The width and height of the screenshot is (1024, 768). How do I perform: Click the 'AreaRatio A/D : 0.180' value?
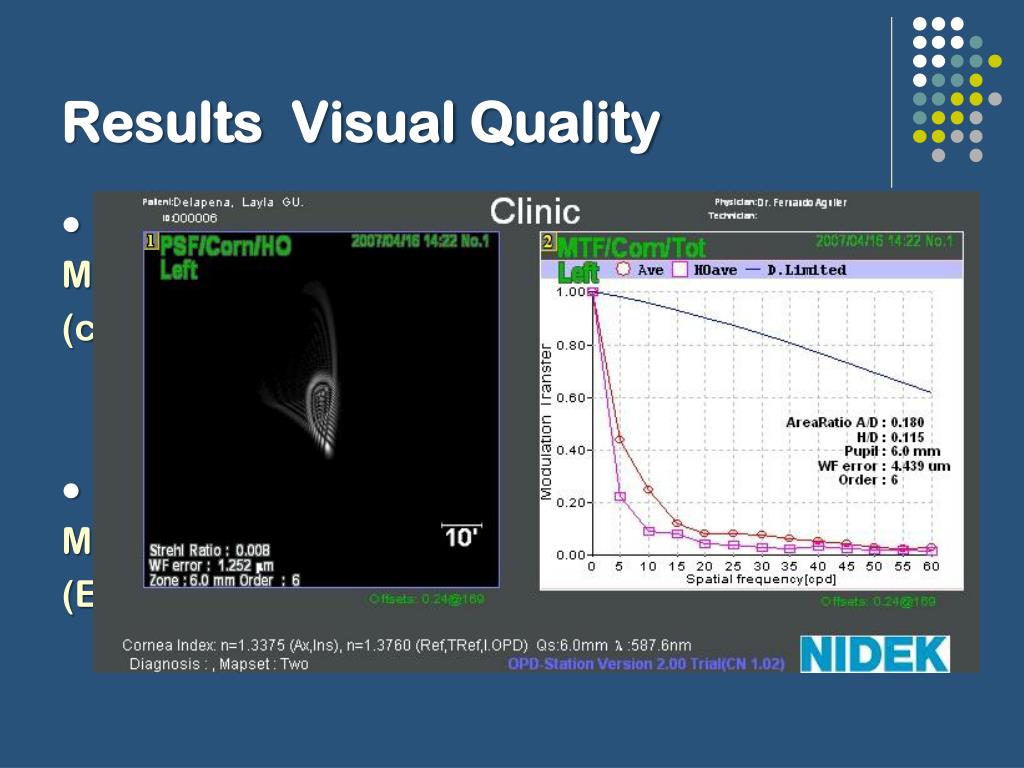[855, 422]
